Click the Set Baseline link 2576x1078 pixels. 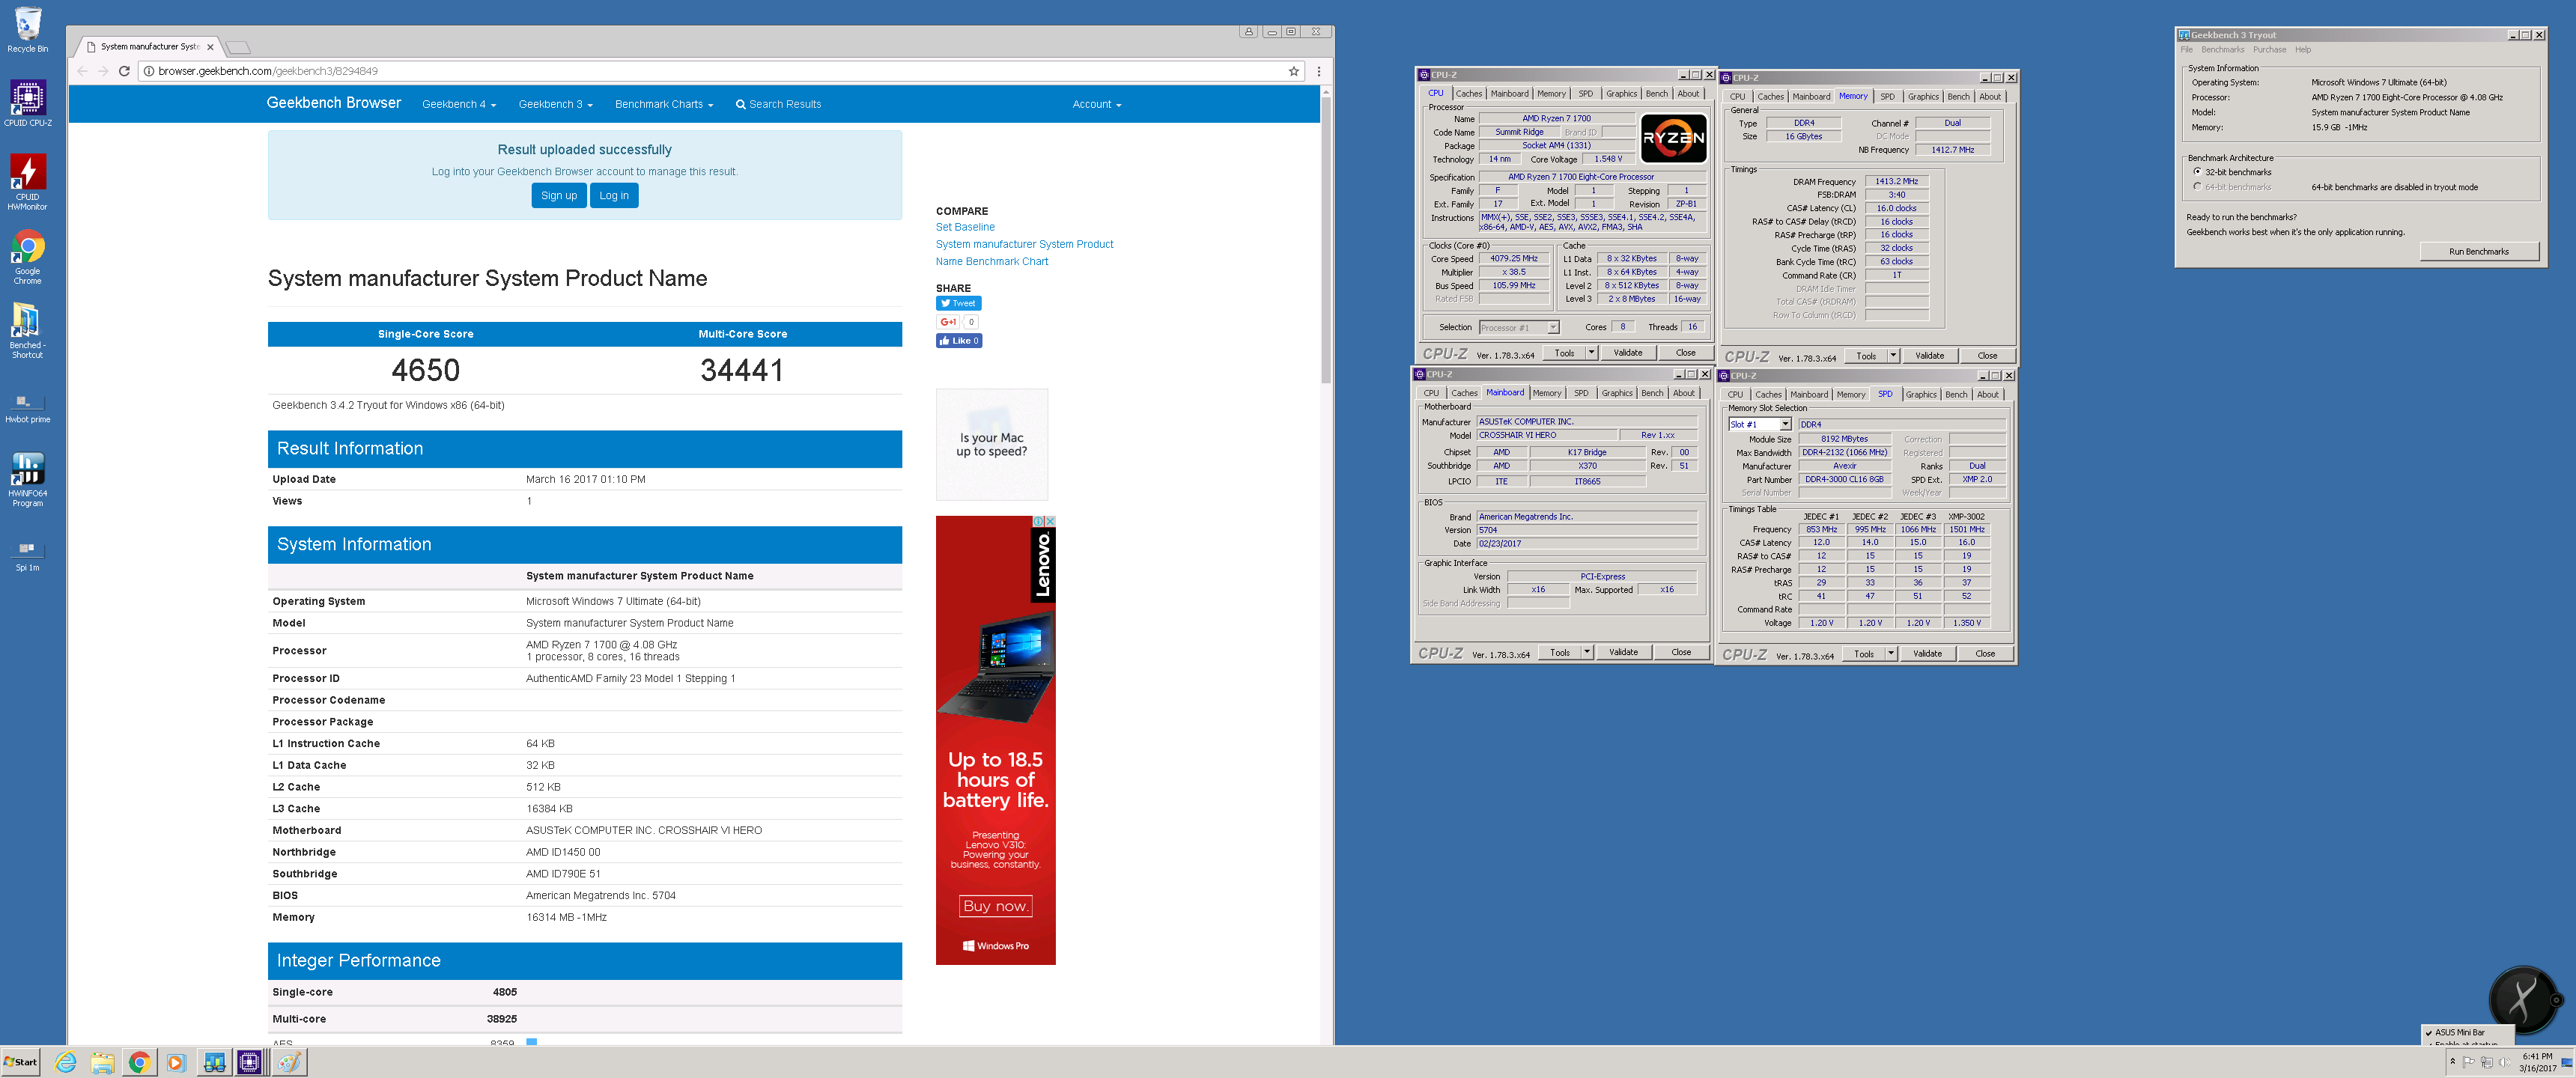click(x=965, y=227)
